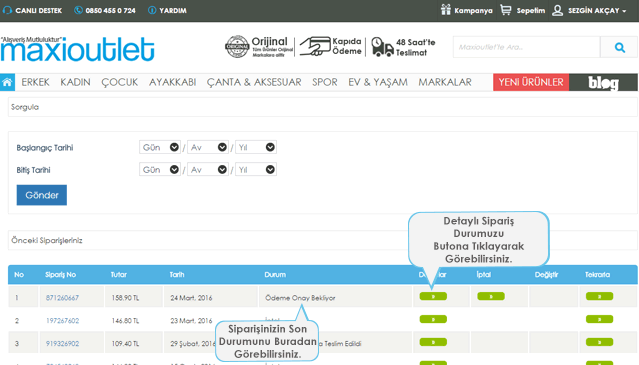Open order number 919326902 link
The image size is (639, 365).
tap(62, 343)
